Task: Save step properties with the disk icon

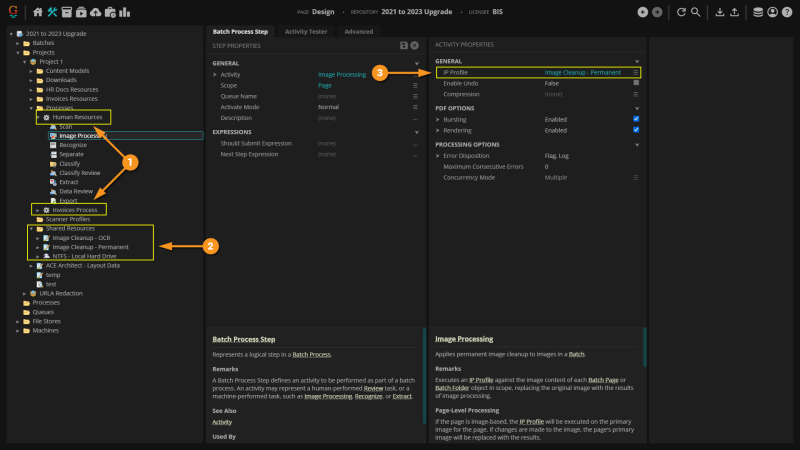Action: point(403,46)
